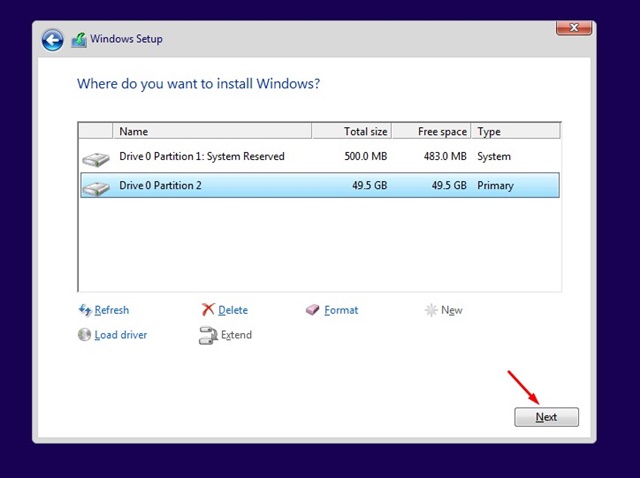Refresh the partition list
This screenshot has height=478, width=640.
(111, 310)
